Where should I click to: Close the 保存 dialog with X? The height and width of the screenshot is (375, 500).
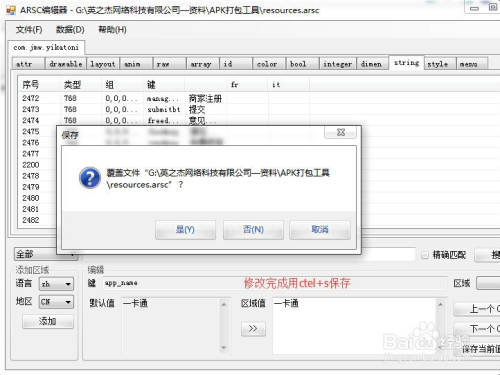[x=340, y=132]
